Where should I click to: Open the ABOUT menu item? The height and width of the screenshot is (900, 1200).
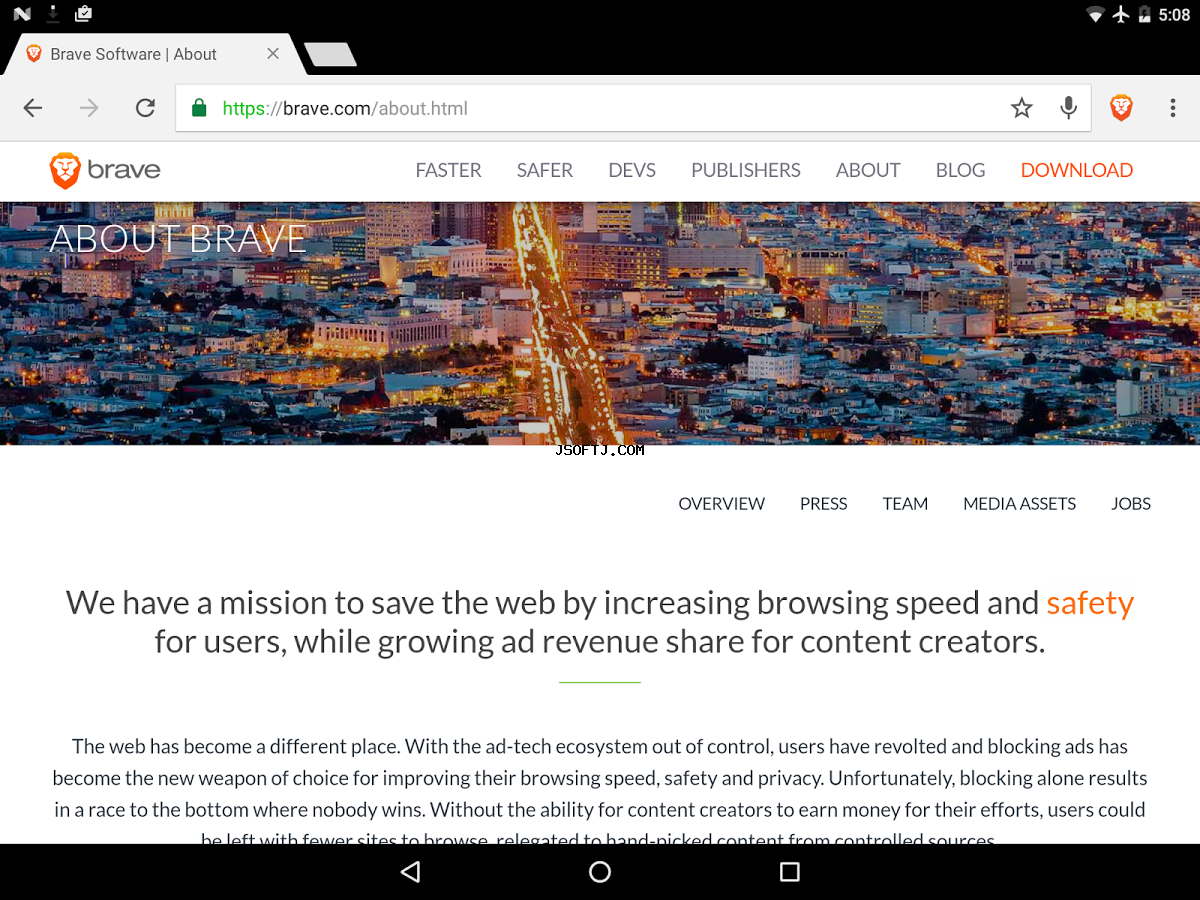pyautogui.click(x=868, y=170)
